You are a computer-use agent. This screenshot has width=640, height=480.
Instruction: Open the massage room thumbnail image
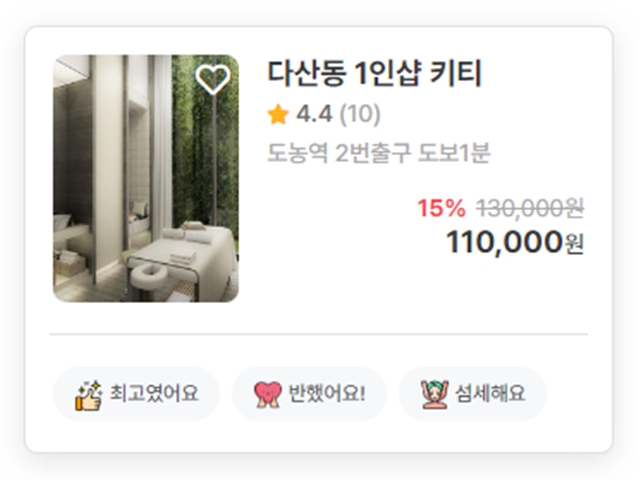(146, 178)
